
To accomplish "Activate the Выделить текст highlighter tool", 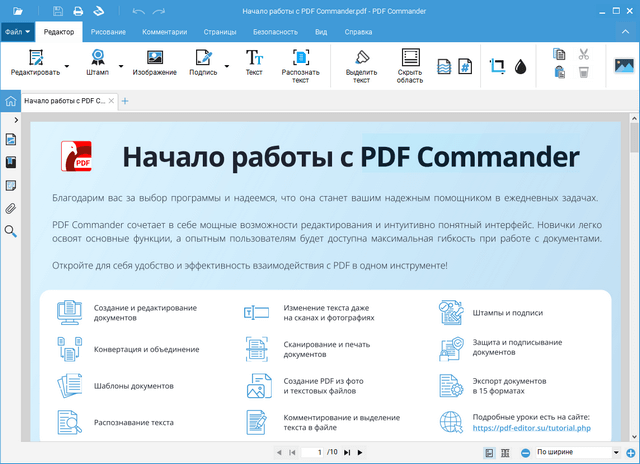I will 361,65.
